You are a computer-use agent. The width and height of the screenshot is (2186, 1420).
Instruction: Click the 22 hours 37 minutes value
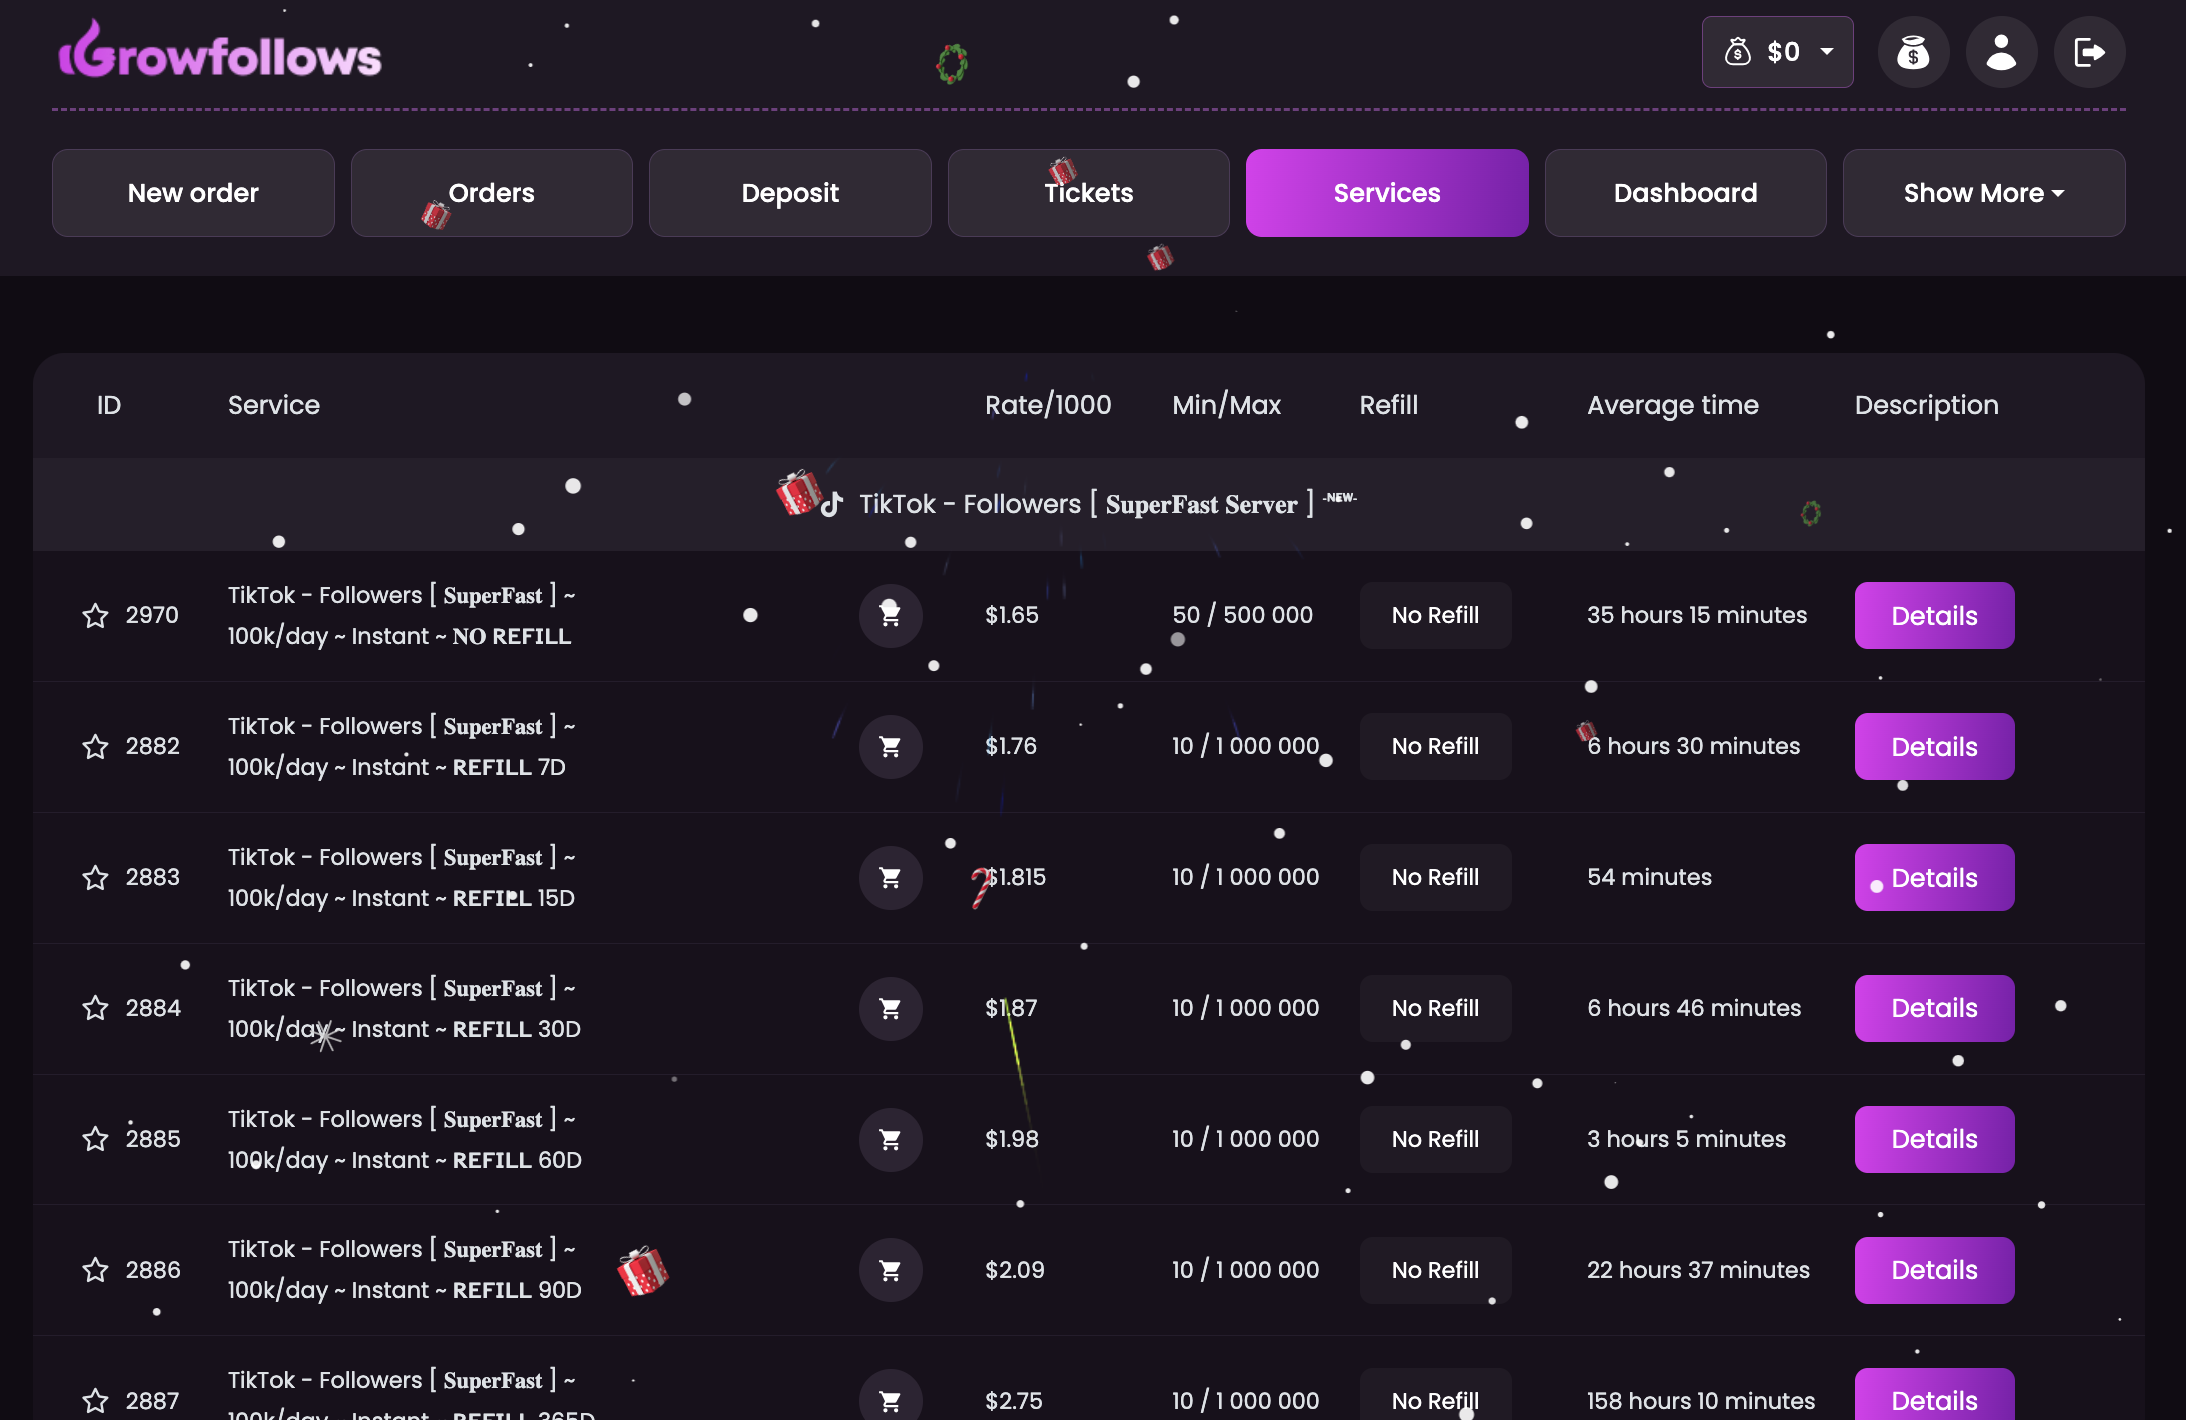point(1698,1270)
